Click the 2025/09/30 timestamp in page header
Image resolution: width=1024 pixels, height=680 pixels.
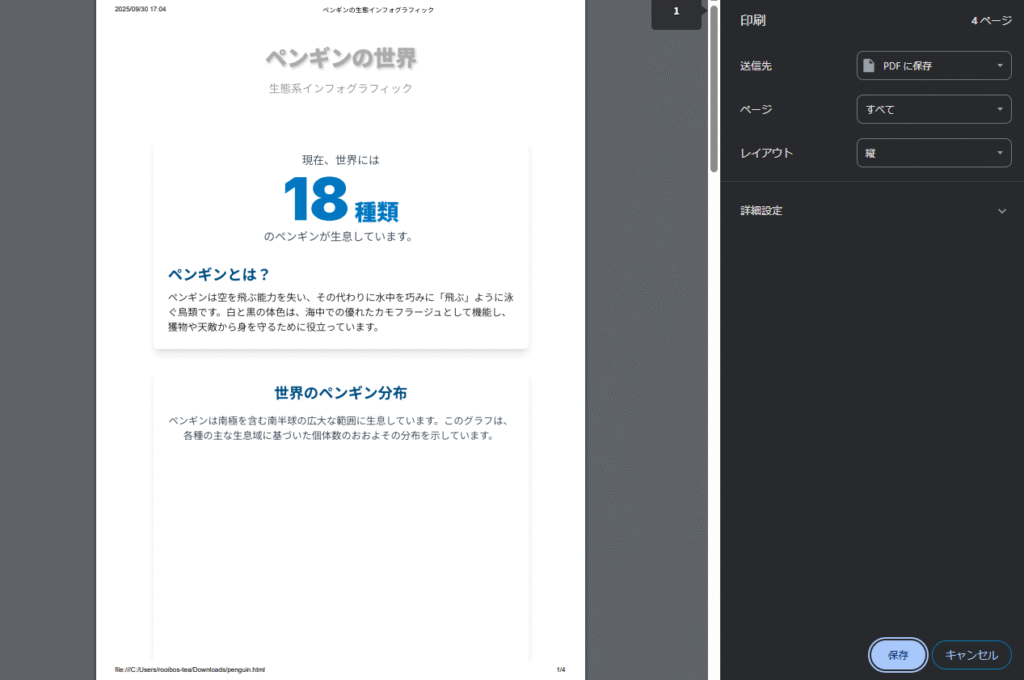(x=140, y=9)
